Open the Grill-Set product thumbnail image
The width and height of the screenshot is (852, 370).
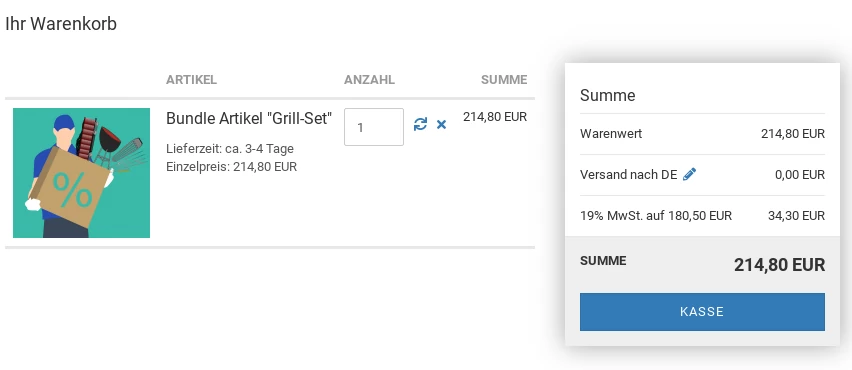82,173
